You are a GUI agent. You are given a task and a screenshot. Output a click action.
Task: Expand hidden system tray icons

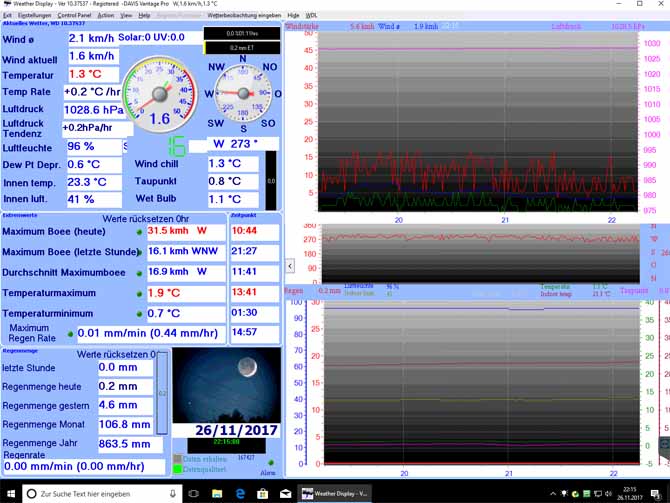(x=551, y=494)
